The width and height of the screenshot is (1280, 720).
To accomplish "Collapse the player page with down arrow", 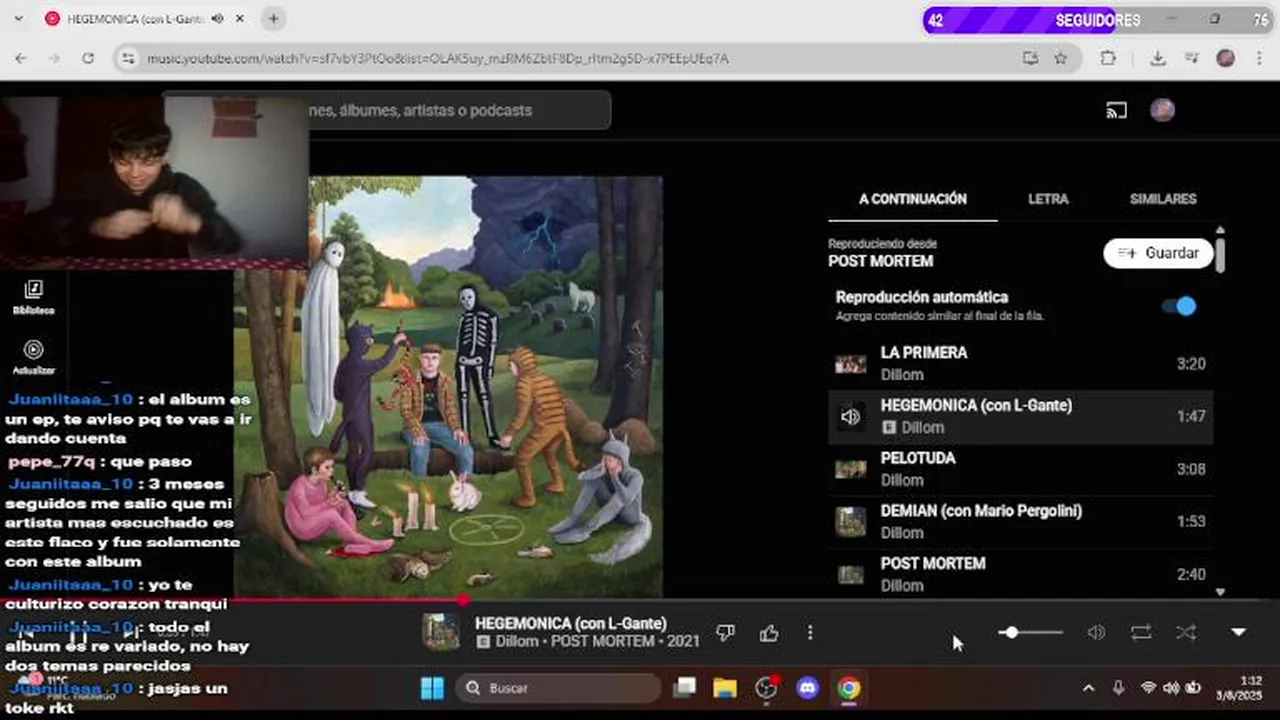I will (1239, 632).
